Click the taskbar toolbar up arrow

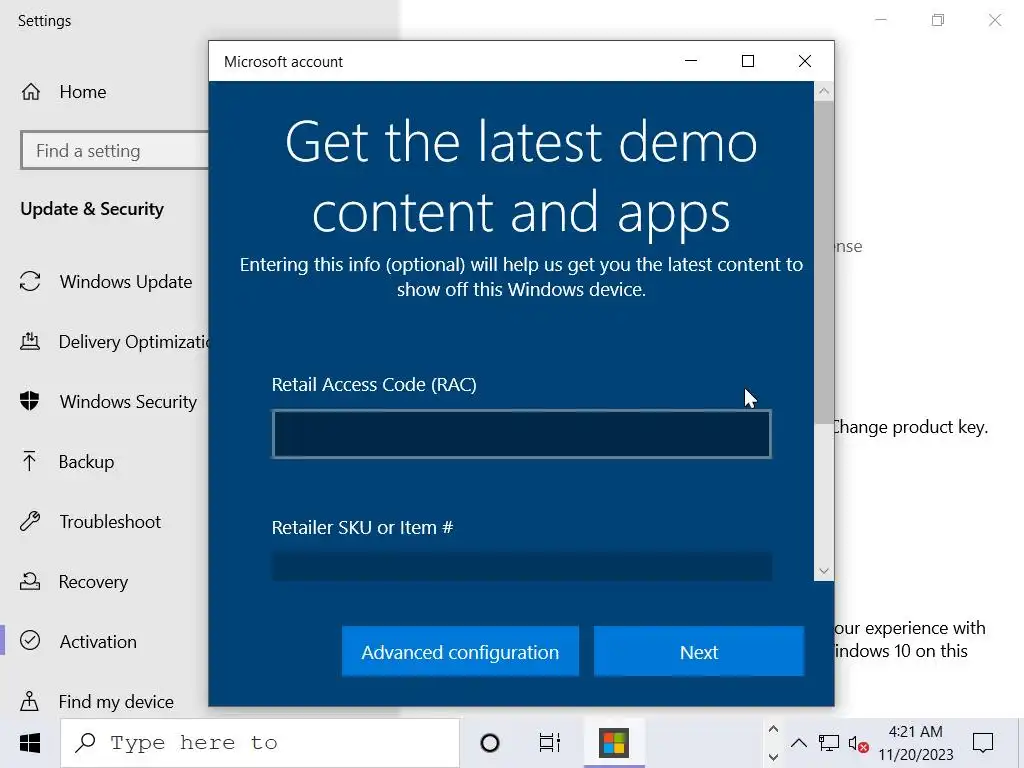(x=773, y=729)
